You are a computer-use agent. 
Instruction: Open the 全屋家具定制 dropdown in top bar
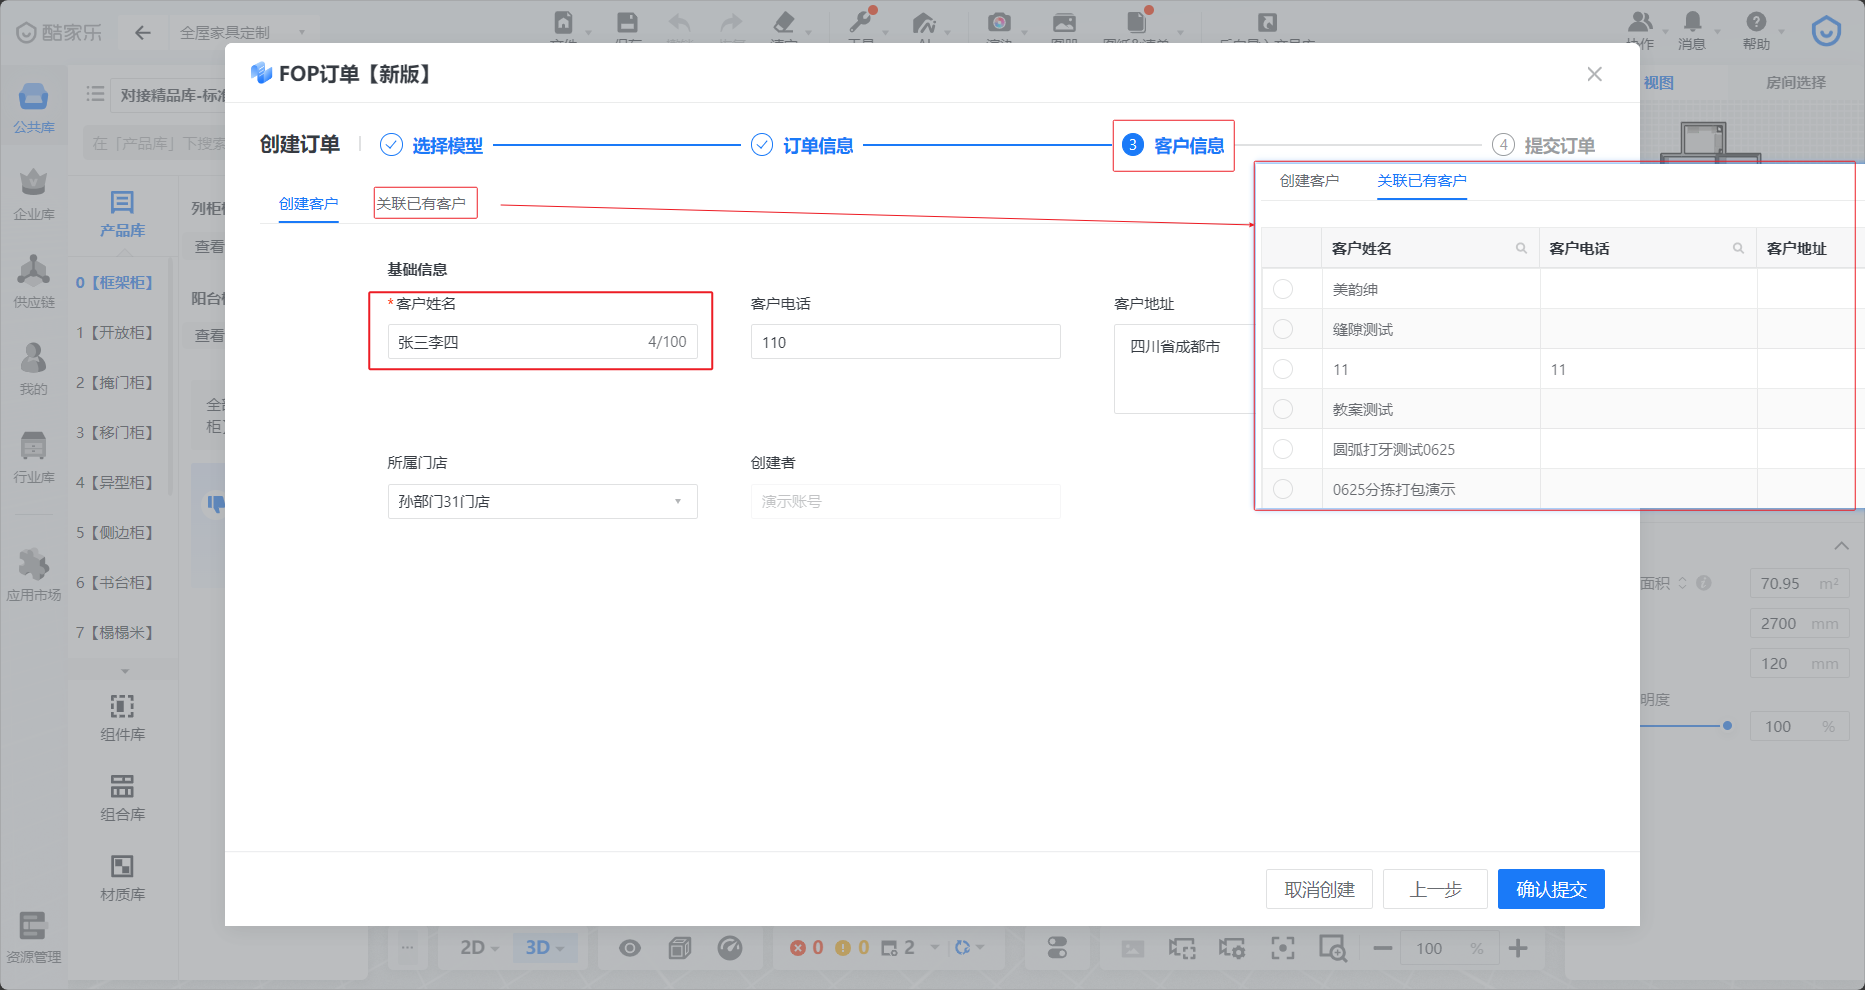(x=242, y=33)
